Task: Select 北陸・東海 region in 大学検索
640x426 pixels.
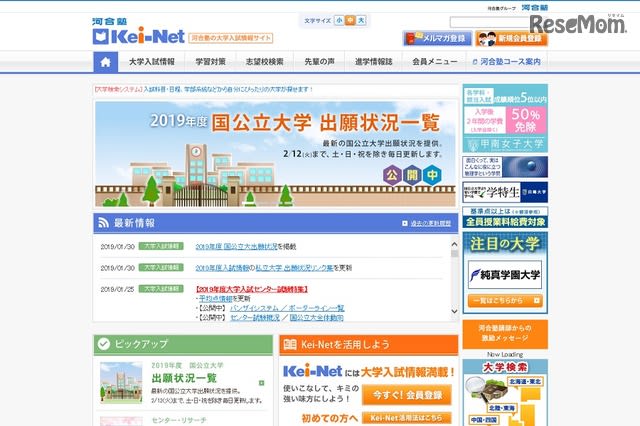Action: pyautogui.click(x=502, y=408)
